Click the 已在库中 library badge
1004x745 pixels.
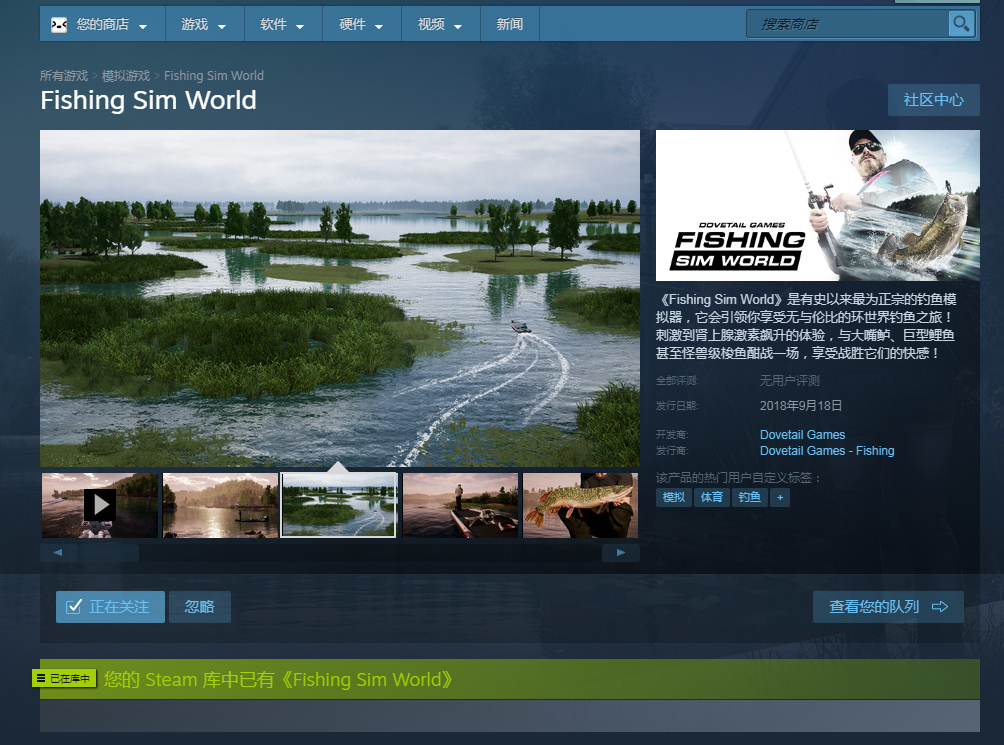(x=64, y=678)
